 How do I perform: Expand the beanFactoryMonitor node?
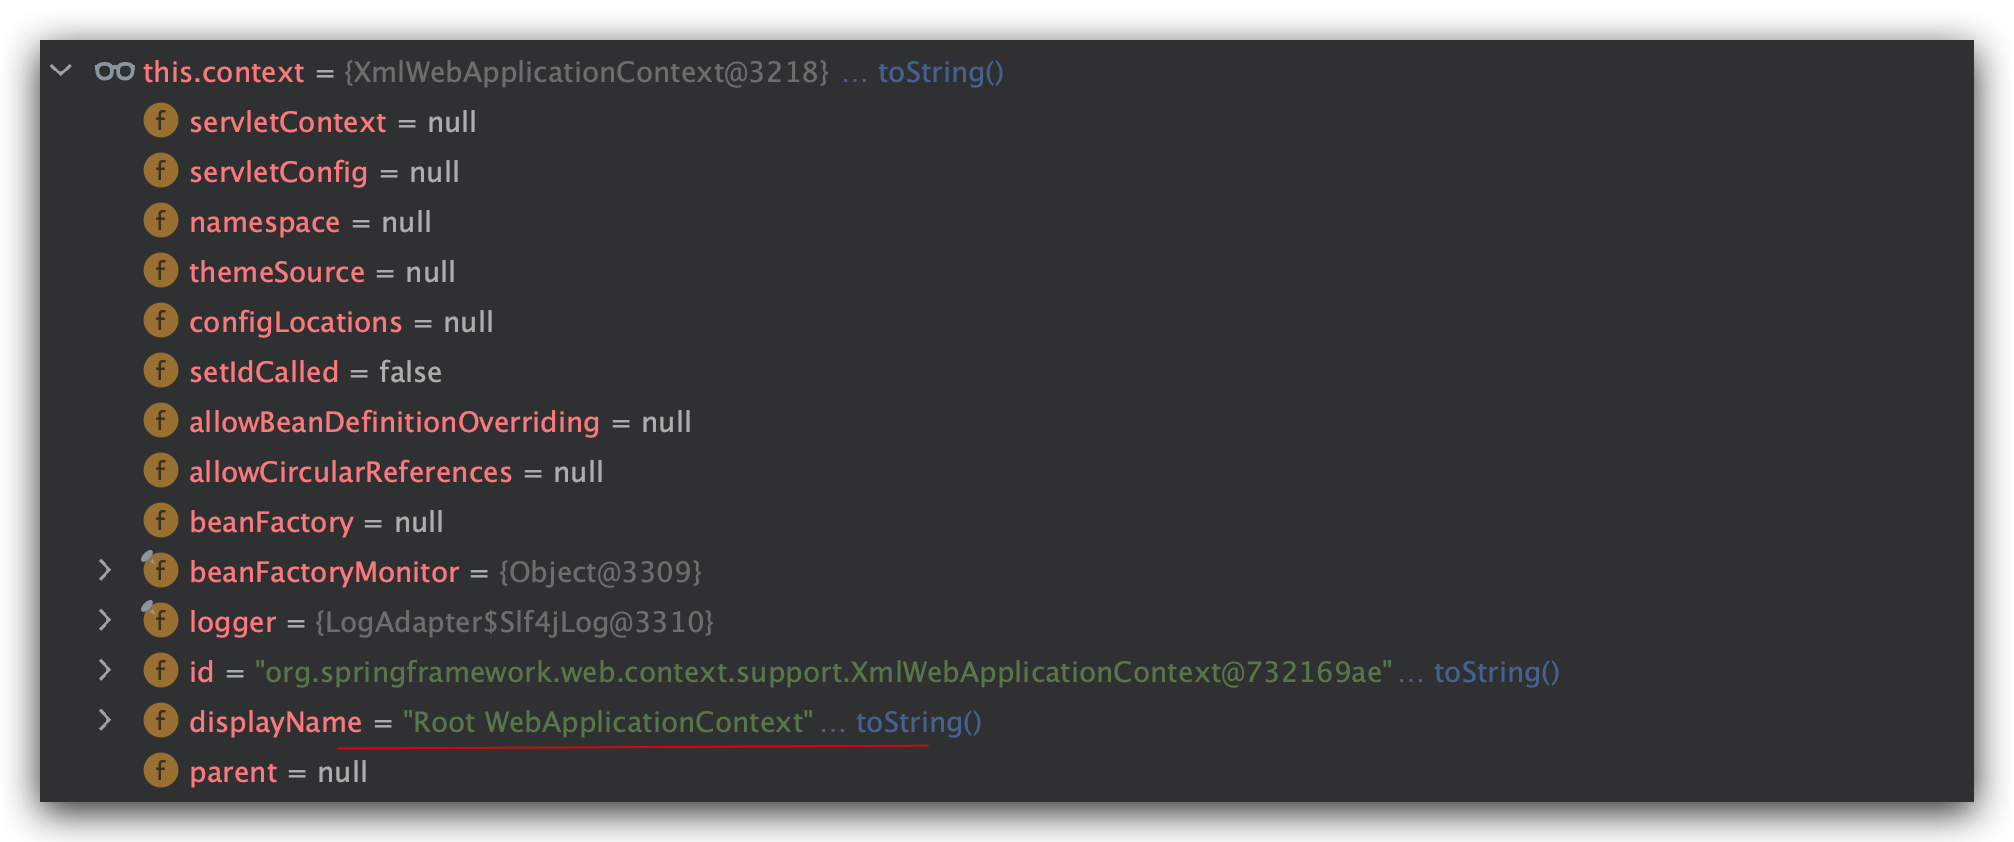[105, 570]
